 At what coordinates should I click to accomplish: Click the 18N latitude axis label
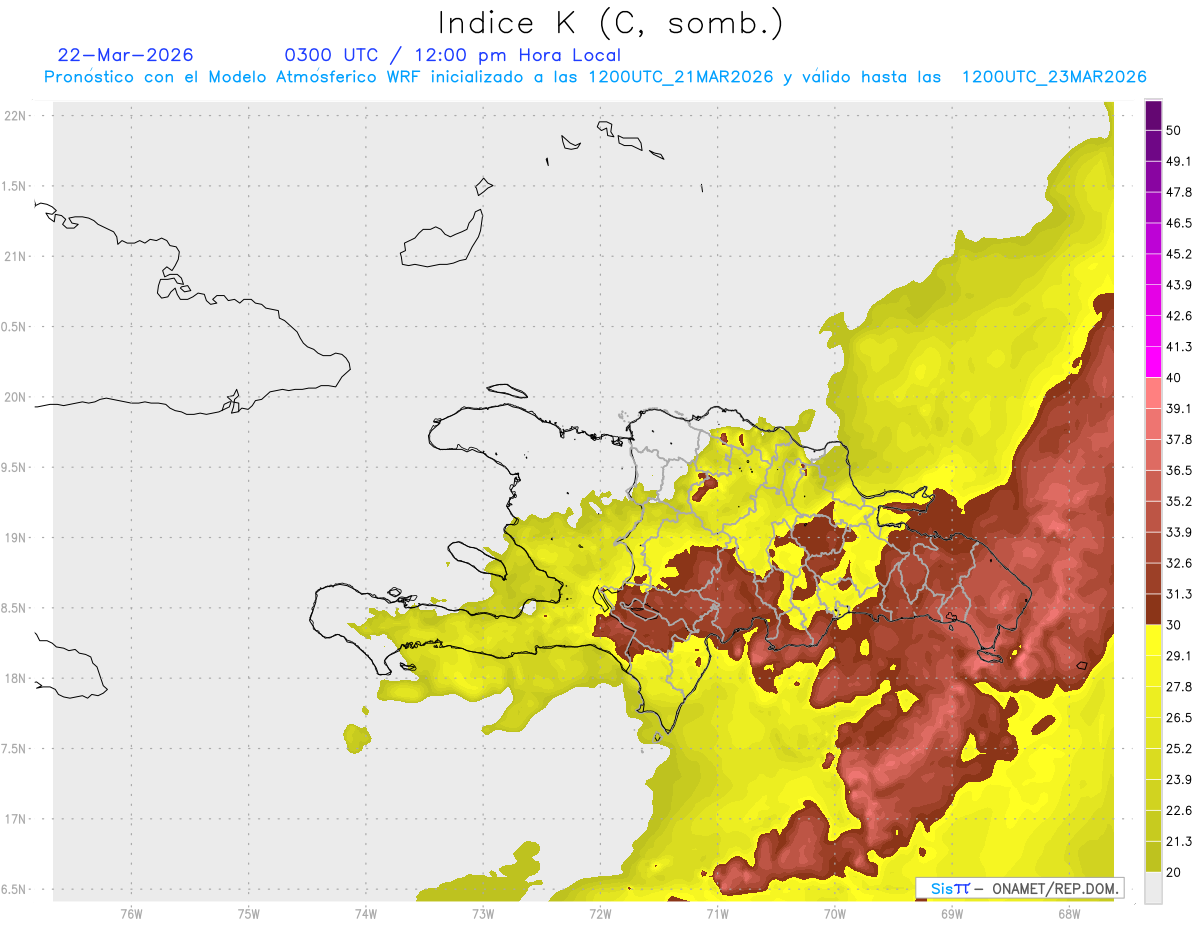tap(14, 678)
